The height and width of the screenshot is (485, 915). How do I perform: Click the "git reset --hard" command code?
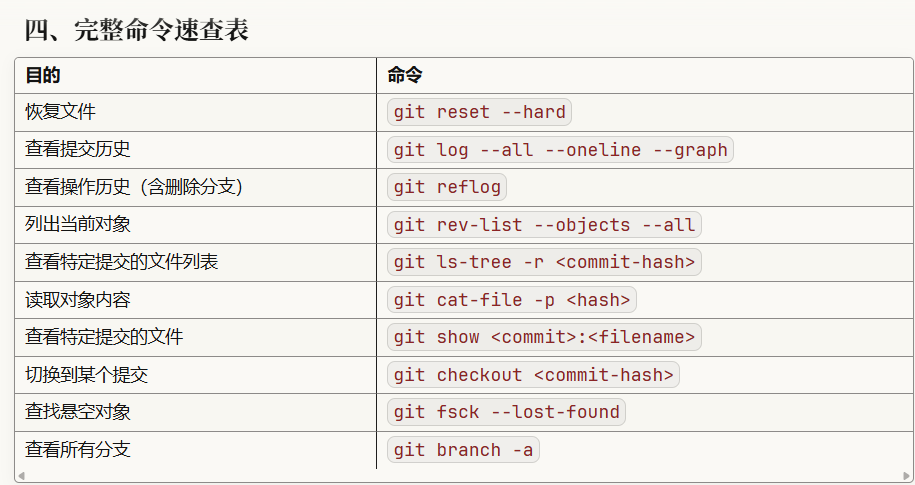click(479, 112)
